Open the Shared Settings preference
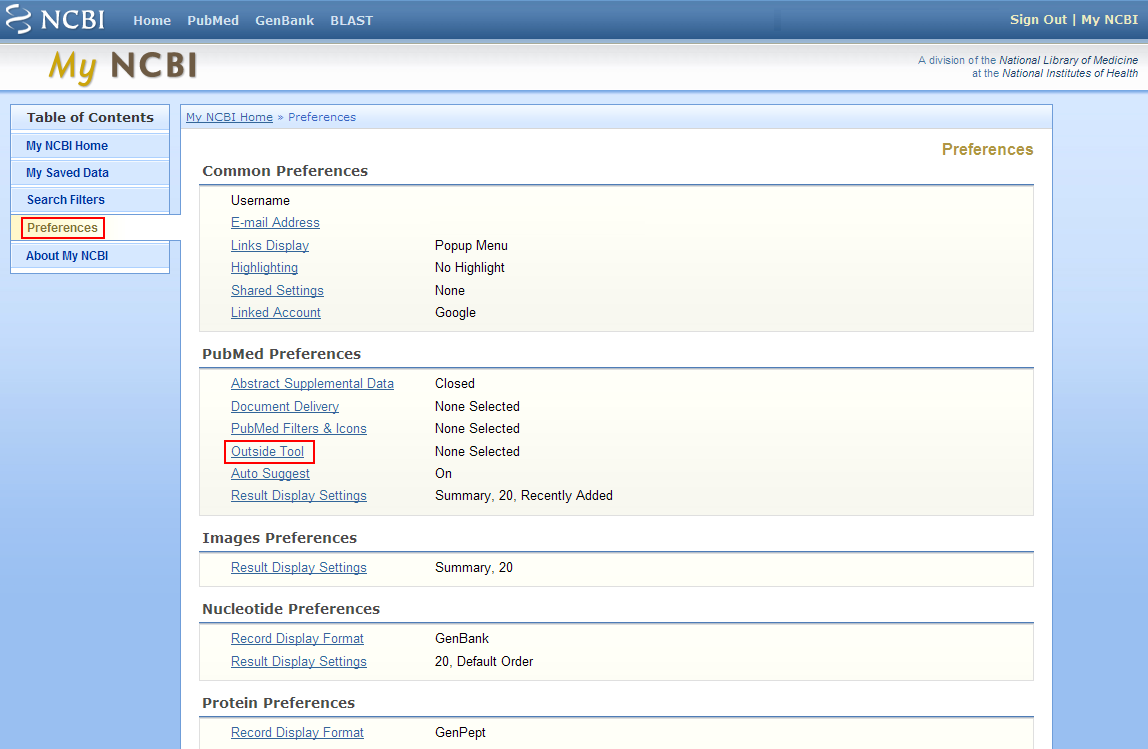This screenshot has width=1148, height=749. click(x=277, y=291)
